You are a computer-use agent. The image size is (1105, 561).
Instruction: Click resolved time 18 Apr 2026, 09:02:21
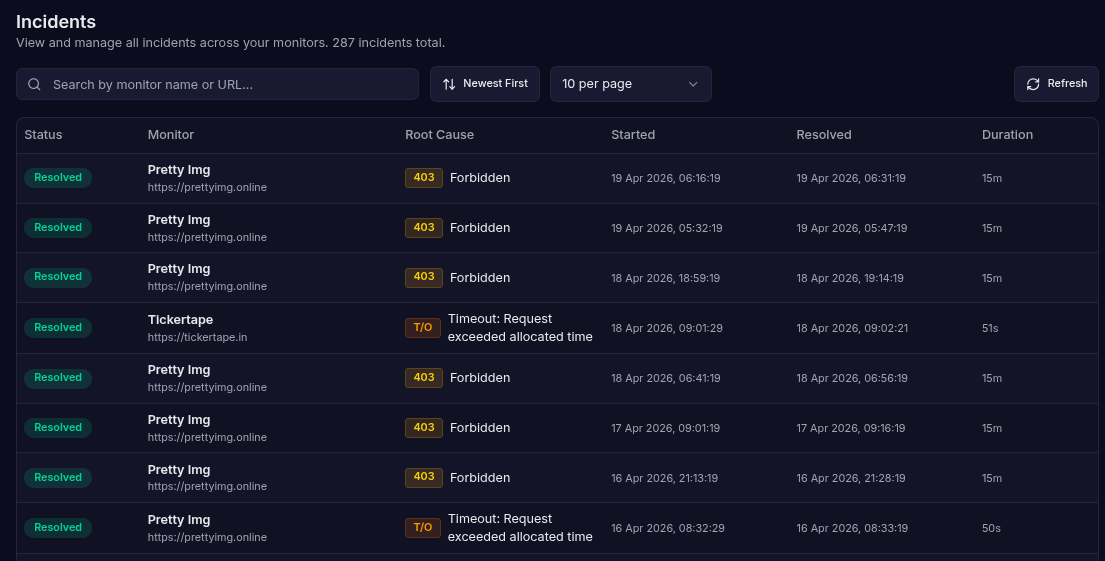(x=852, y=328)
